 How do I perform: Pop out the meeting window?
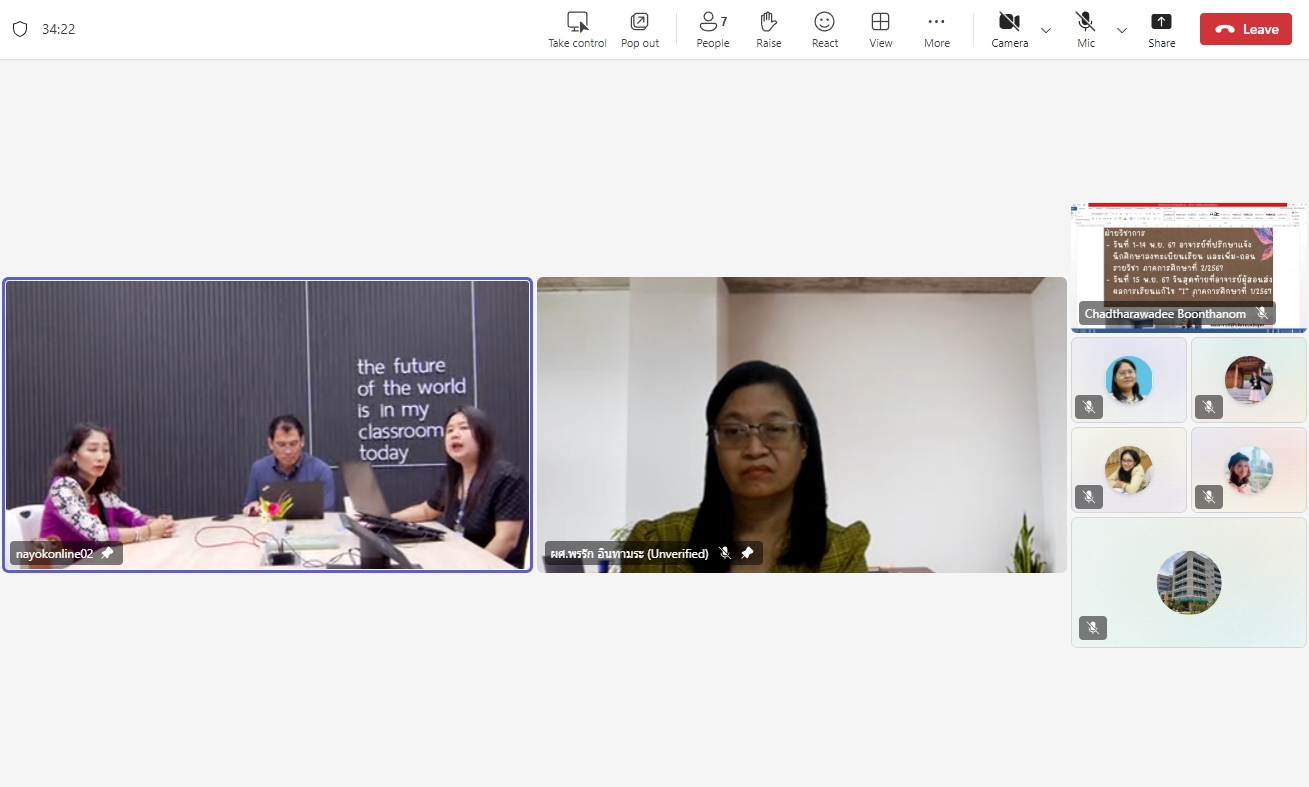[x=639, y=22]
